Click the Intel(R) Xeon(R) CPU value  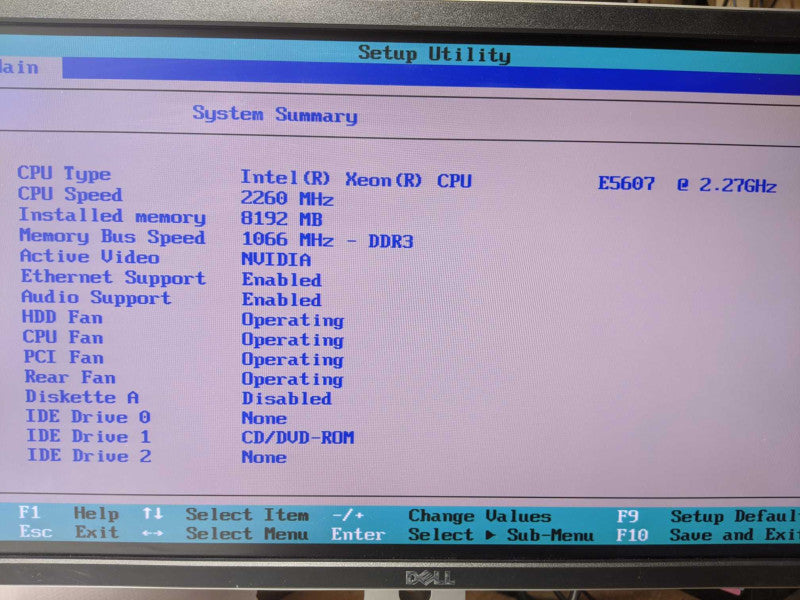point(356,179)
